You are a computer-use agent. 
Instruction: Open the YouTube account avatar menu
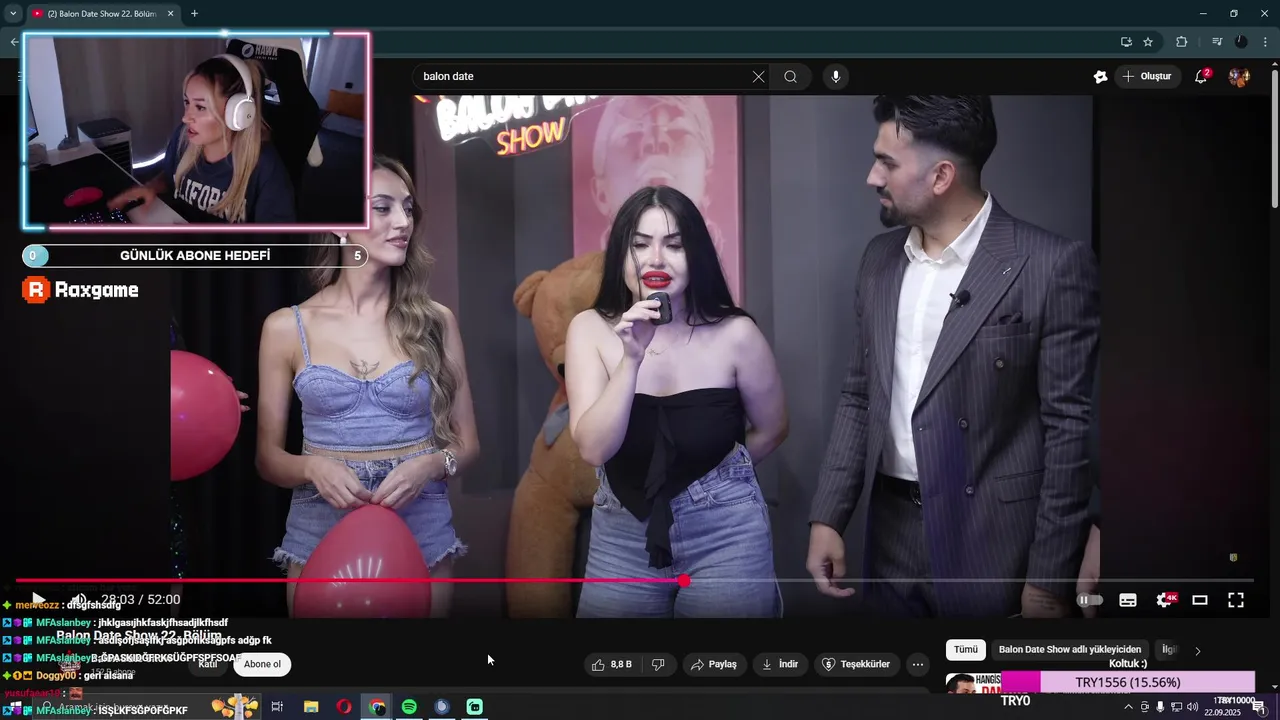(x=1239, y=77)
